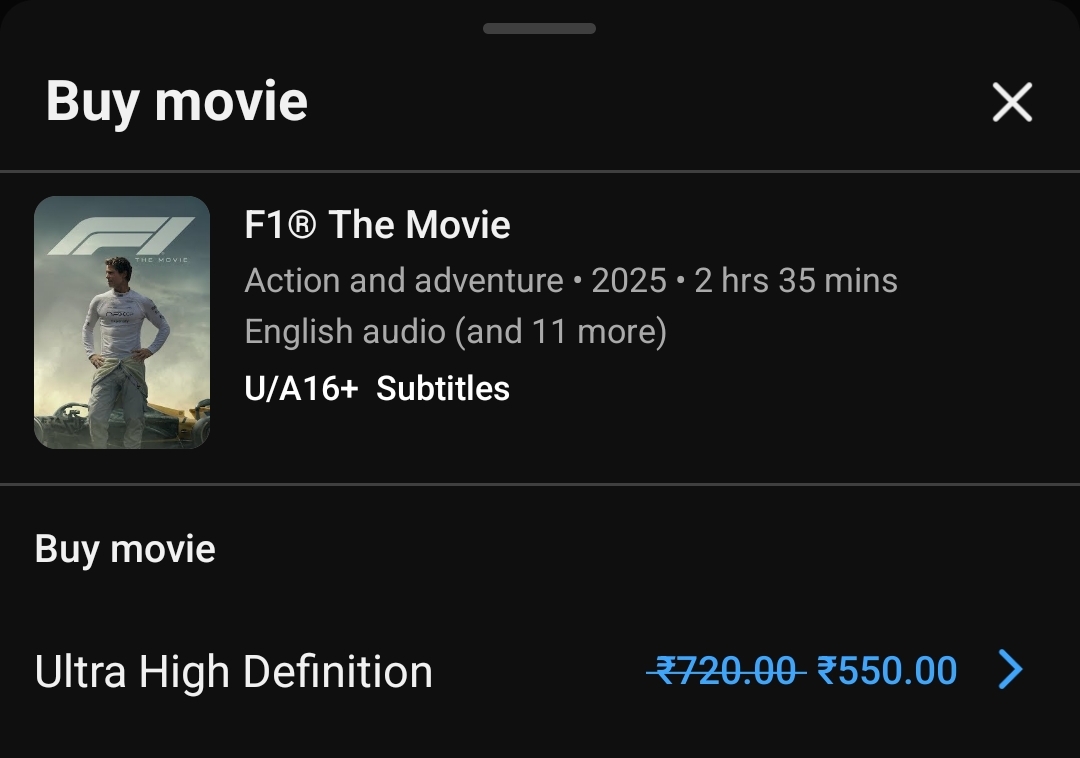Open the F1 movie poster thumbnail
This screenshot has width=1080, height=758.
click(x=122, y=322)
